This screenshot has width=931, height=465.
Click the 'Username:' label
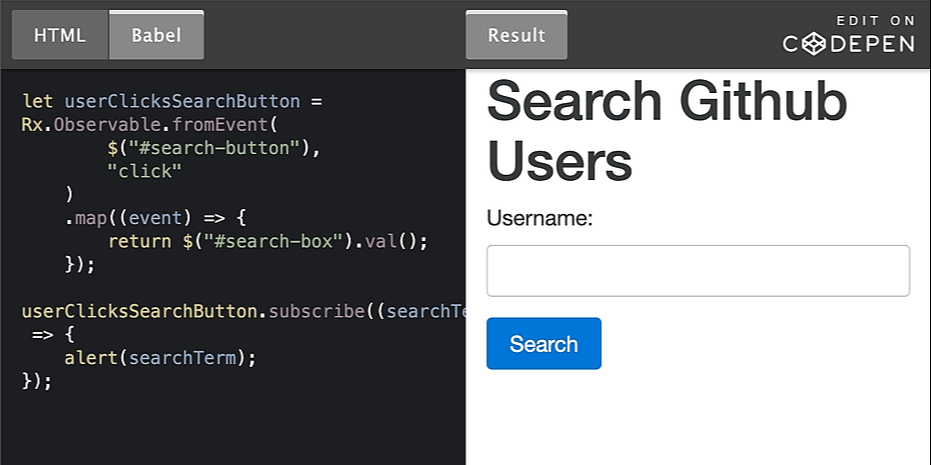[540, 218]
